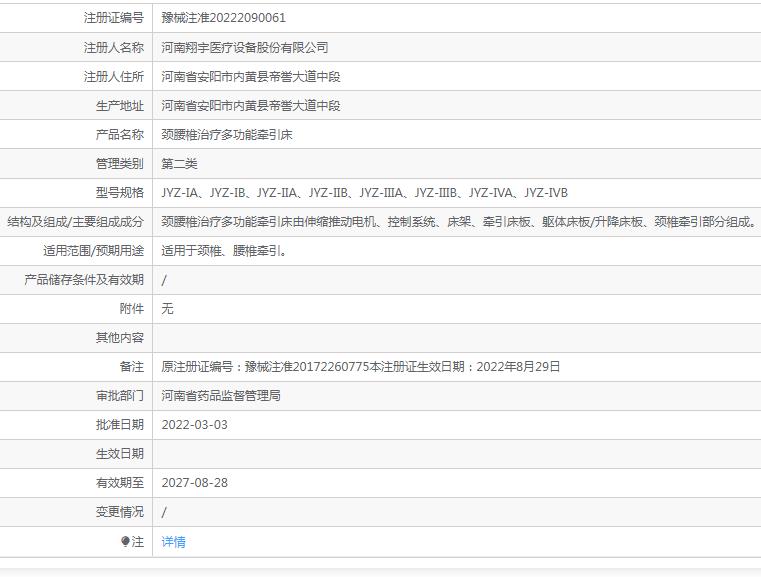The width and height of the screenshot is (761, 577).
Task: Select the model list starting with JYZ-IA
Action: [364, 193]
